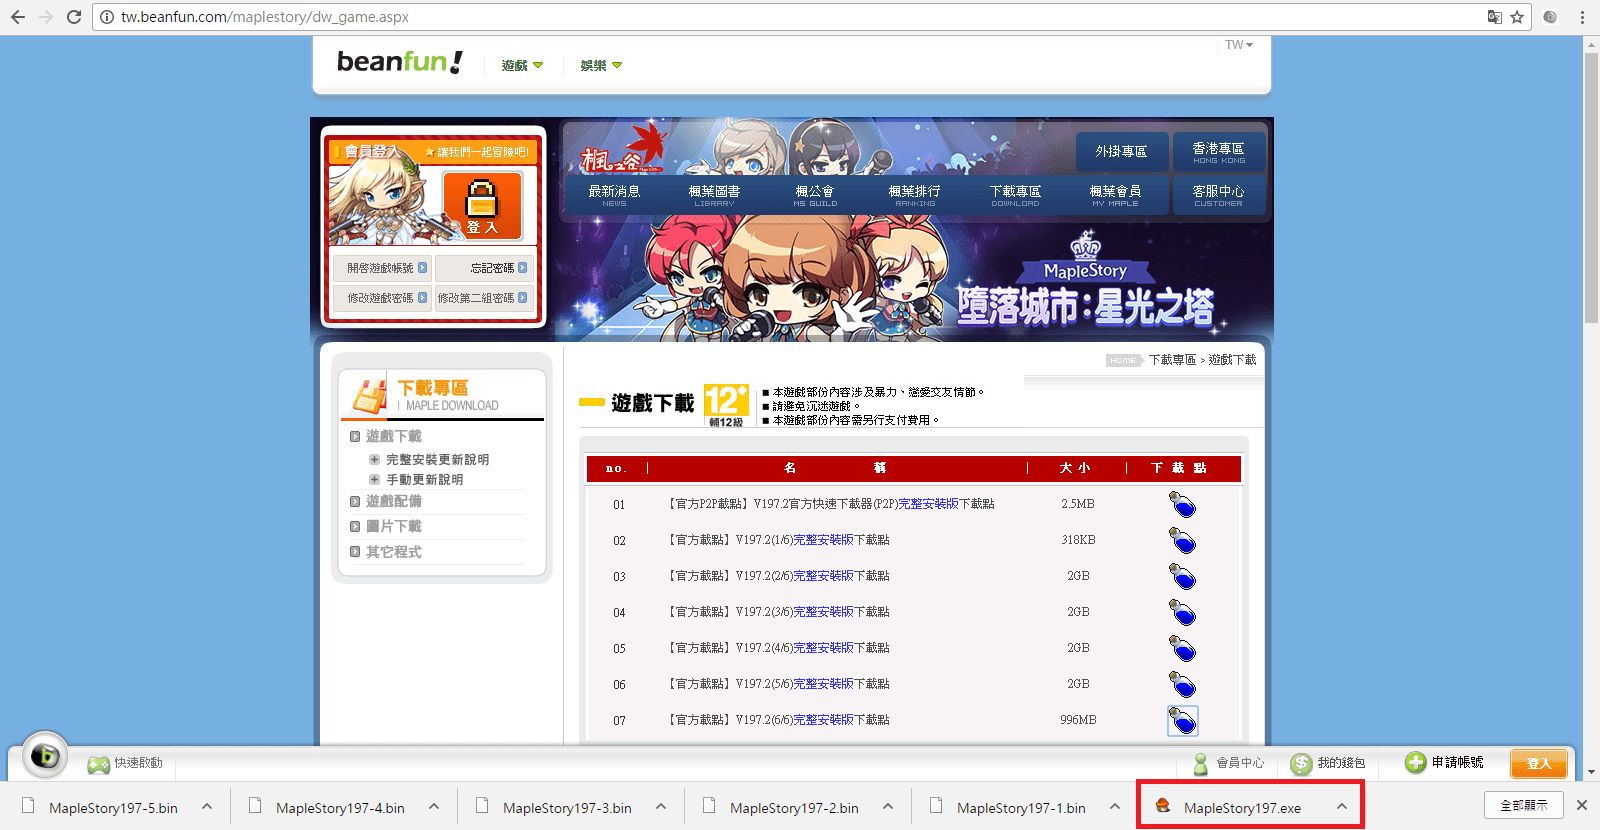Click the potion download icon for row 02
1600x830 pixels.
pos(1182,541)
